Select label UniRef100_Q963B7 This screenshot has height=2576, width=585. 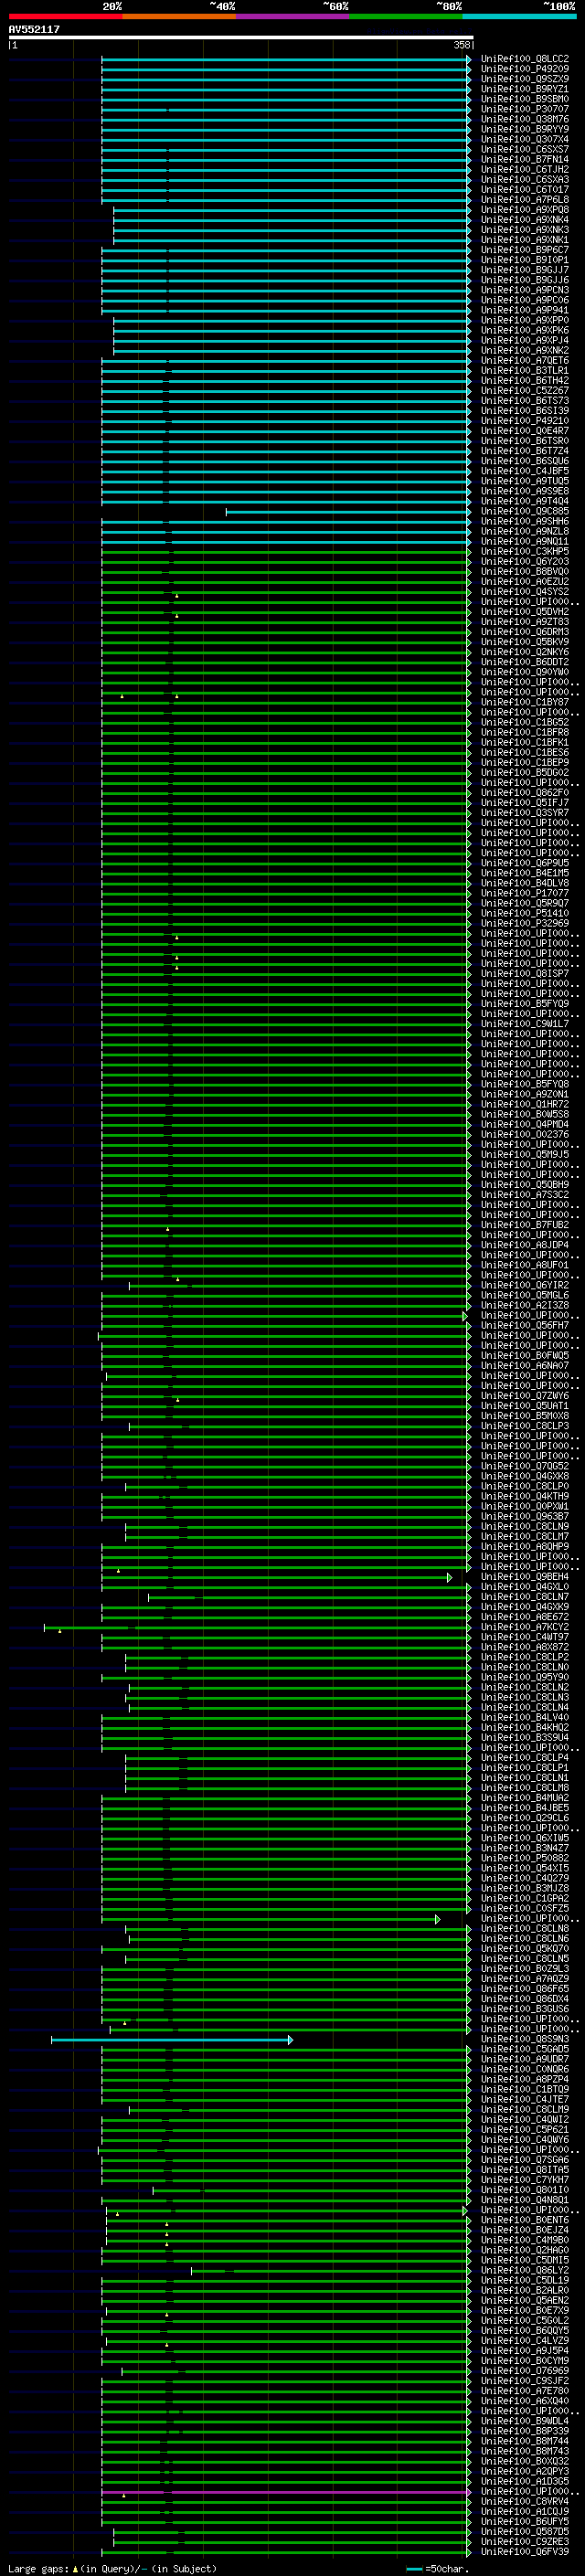click(x=525, y=1517)
